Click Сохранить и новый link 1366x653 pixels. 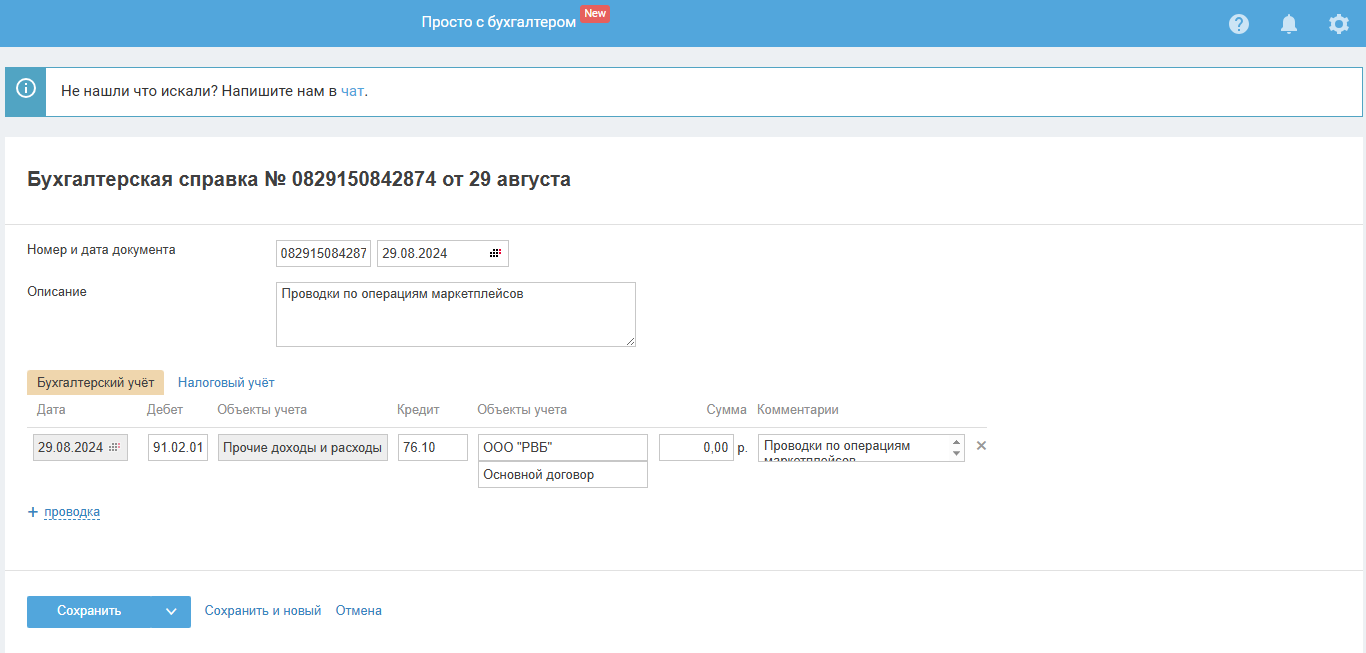(x=263, y=611)
